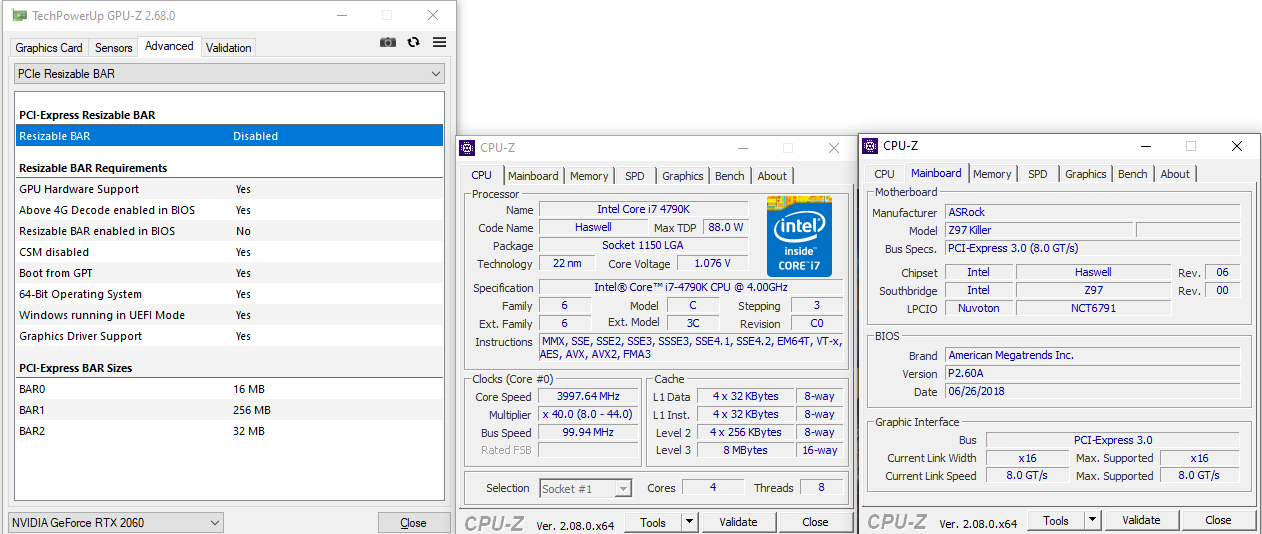The image size is (1262, 534).
Task: Select the Memory tab in left CPU-Z
Action: (x=589, y=176)
